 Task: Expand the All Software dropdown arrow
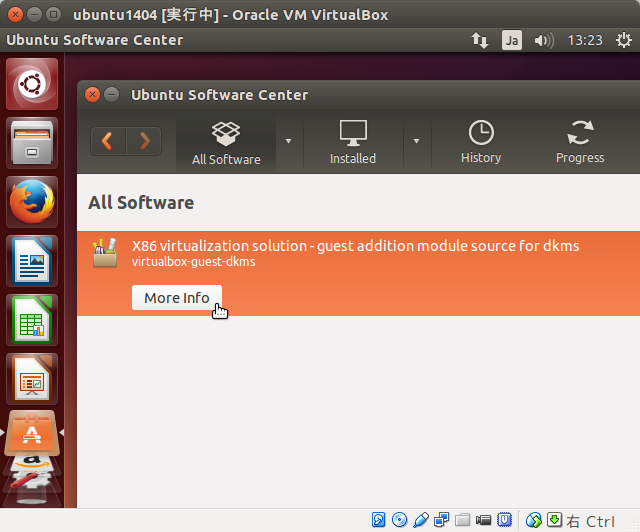[x=289, y=141]
